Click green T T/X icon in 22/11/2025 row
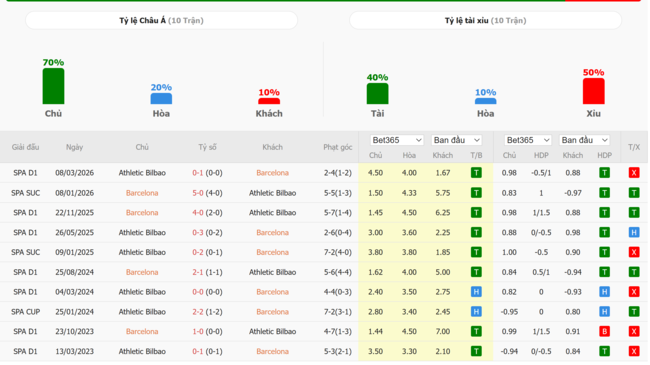650x365 pixels. point(634,213)
